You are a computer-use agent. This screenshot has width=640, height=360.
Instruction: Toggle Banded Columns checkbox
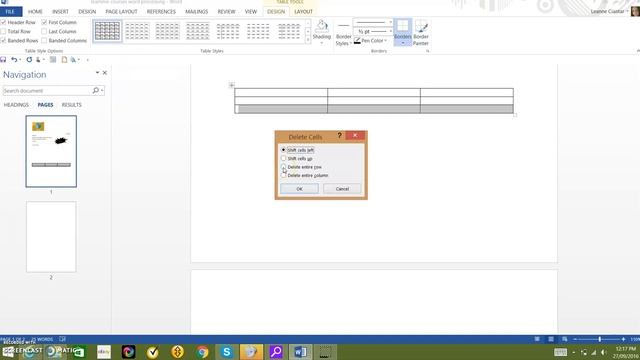click(x=44, y=40)
